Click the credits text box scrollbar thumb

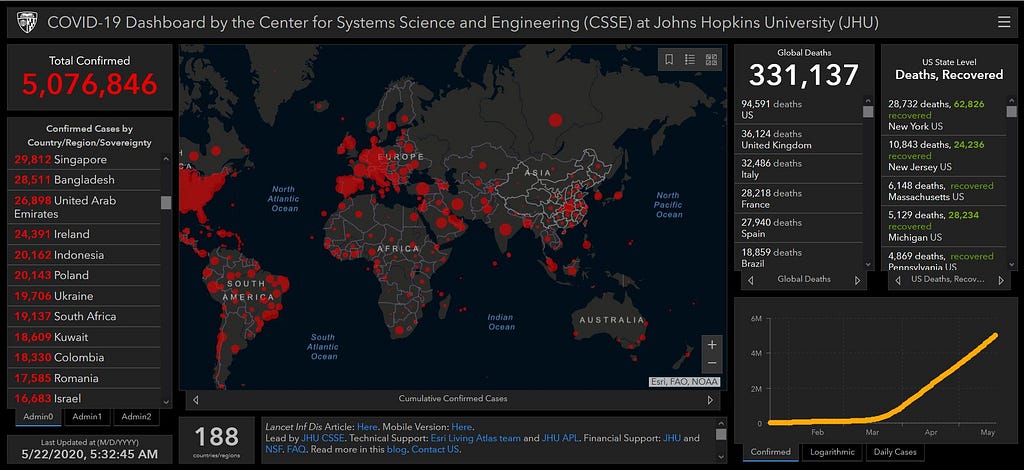click(721, 434)
